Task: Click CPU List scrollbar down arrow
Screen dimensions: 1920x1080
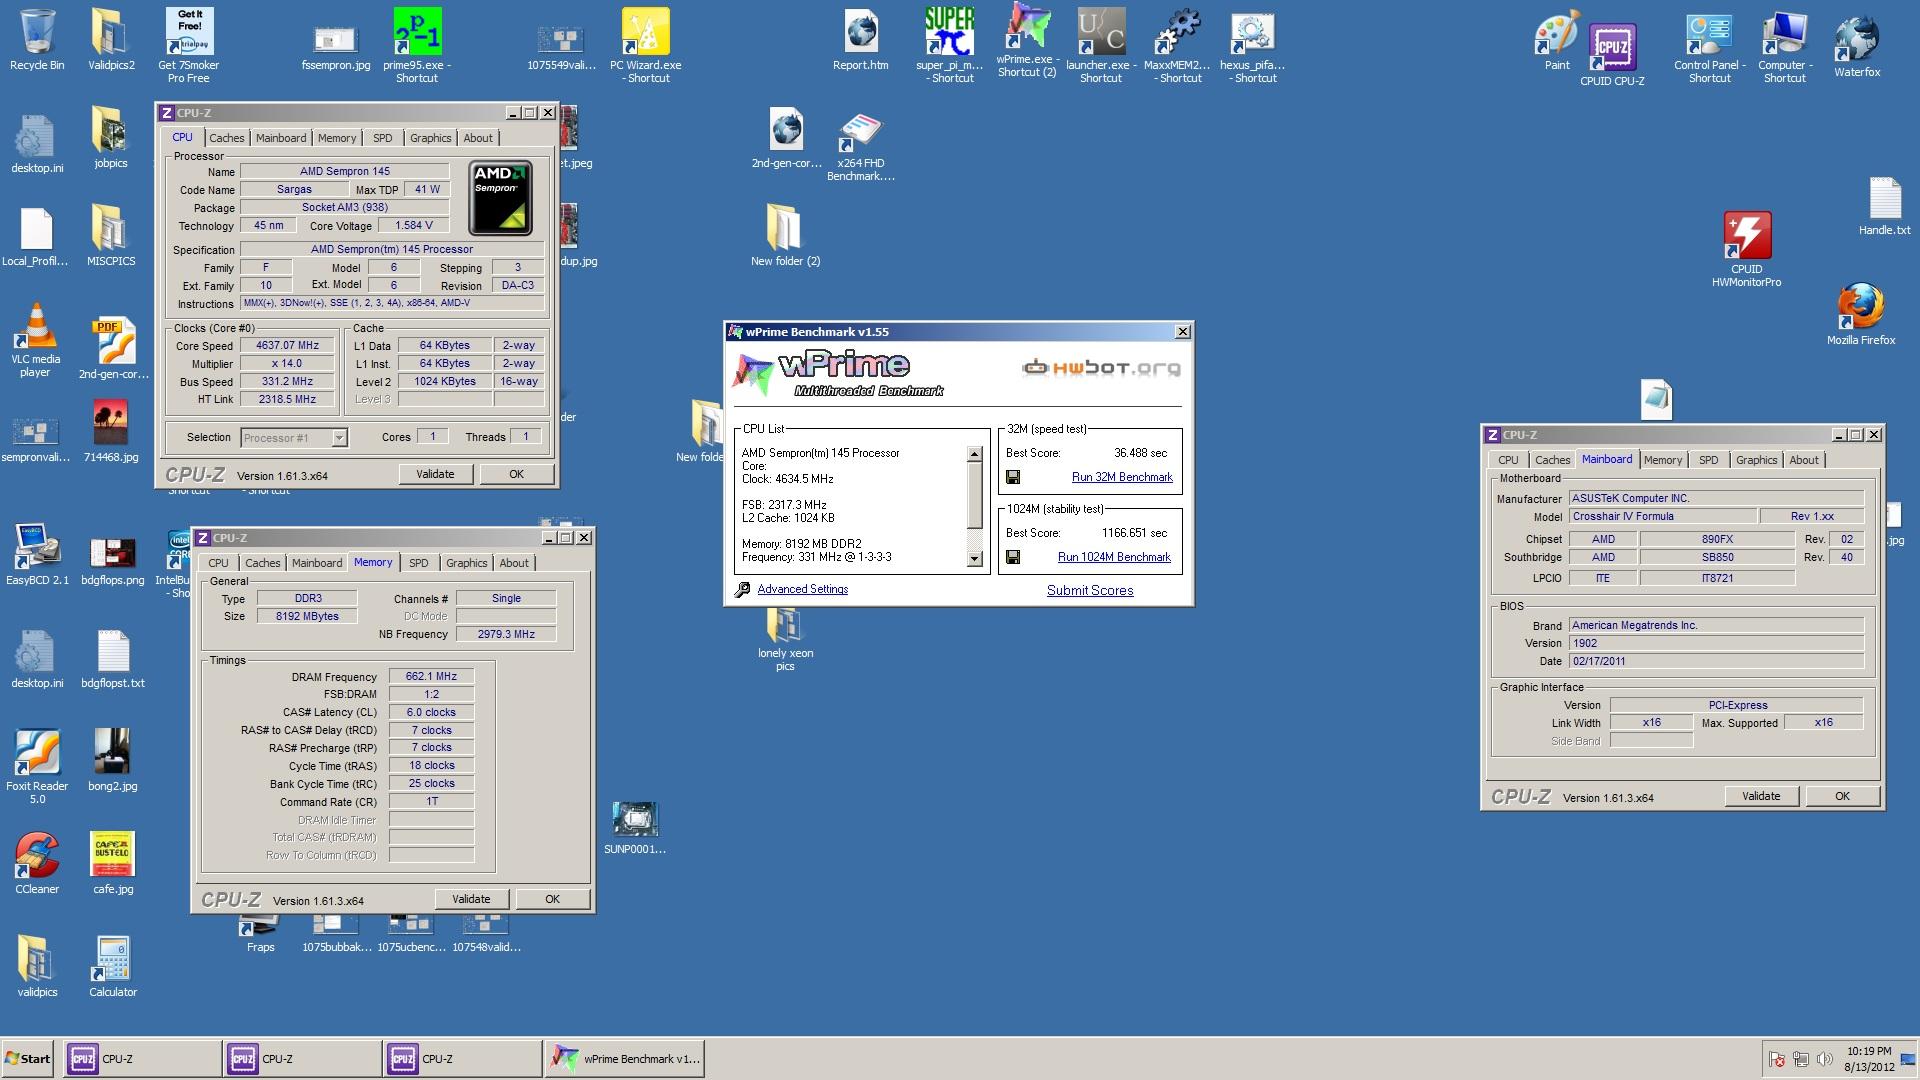Action: pos(975,559)
